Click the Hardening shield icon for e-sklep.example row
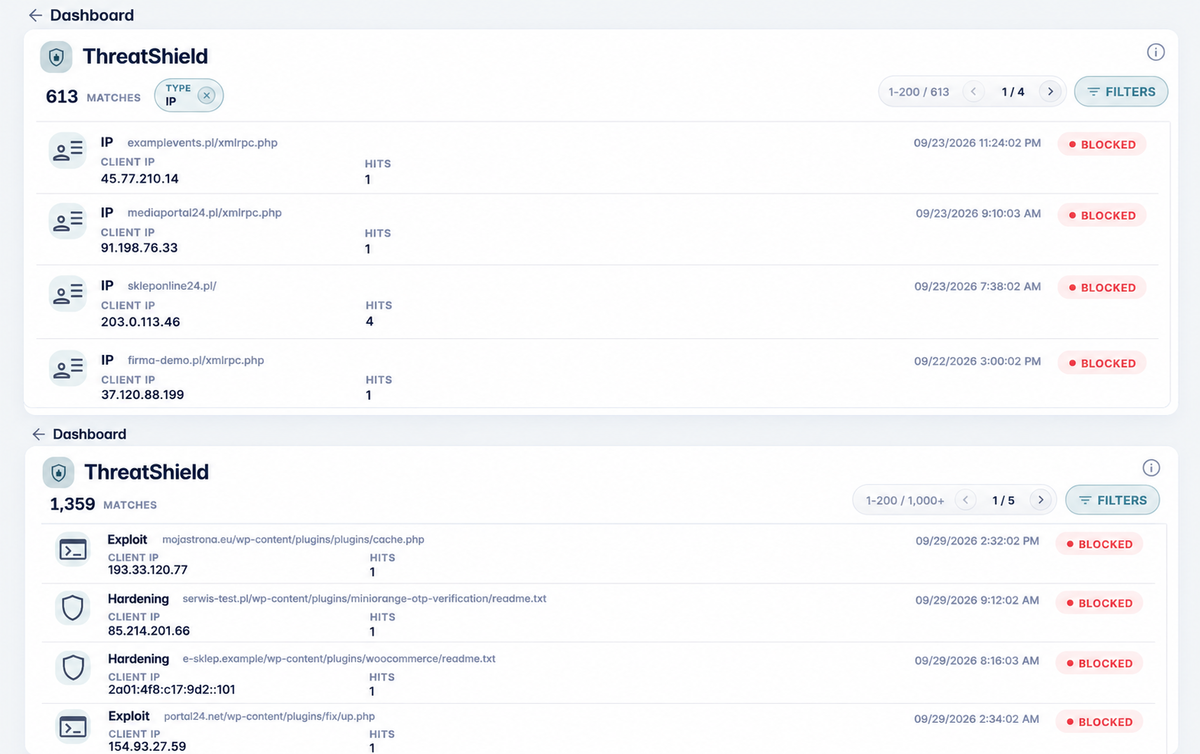Image resolution: width=1200 pixels, height=754 pixels. point(73,668)
